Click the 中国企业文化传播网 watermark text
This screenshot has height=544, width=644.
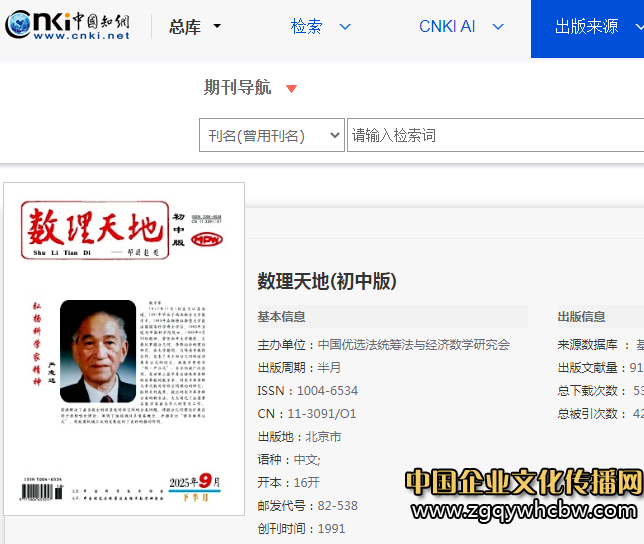tap(523, 483)
